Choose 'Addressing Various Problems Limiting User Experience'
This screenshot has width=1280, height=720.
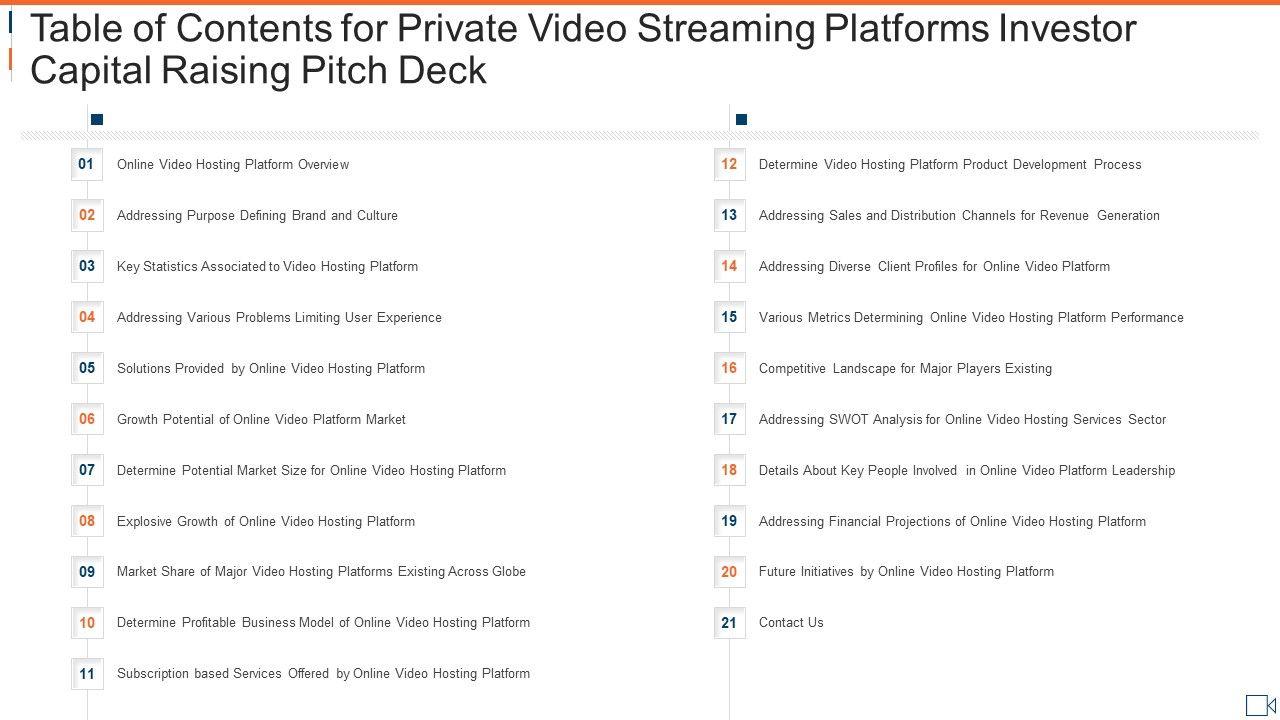(279, 317)
